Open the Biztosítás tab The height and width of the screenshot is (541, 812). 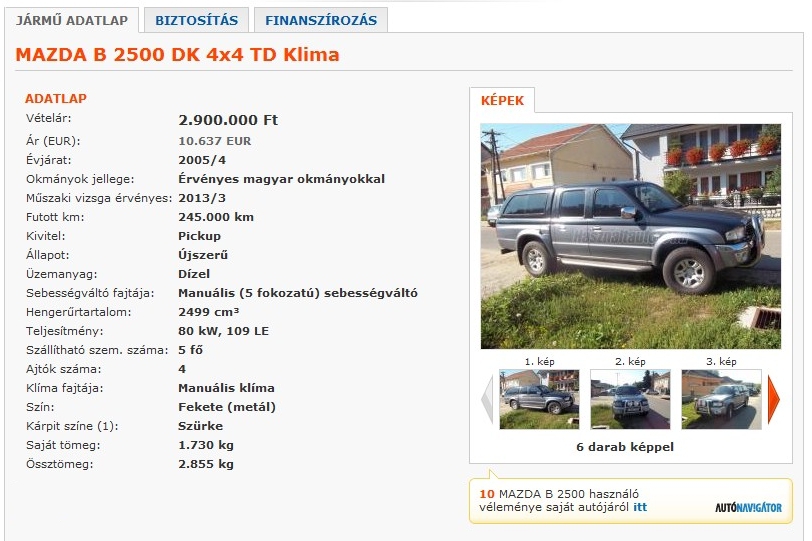pos(197,20)
